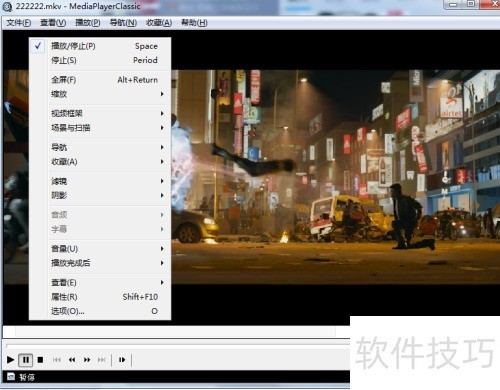Image resolution: width=500 pixels, height=390 pixels.
Task: Open 选项(O)... options entry
Action: coord(100,311)
